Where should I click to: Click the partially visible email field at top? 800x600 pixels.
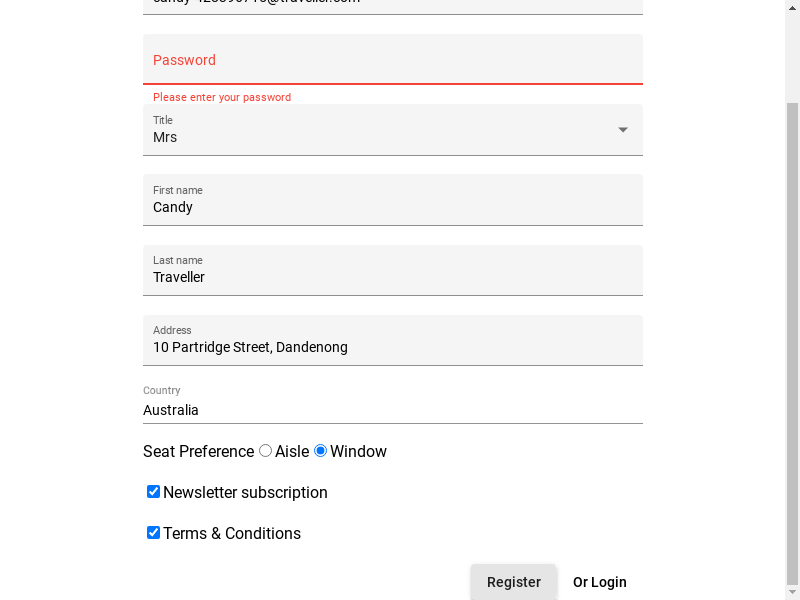pyautogui.click(x=392, y=4)
